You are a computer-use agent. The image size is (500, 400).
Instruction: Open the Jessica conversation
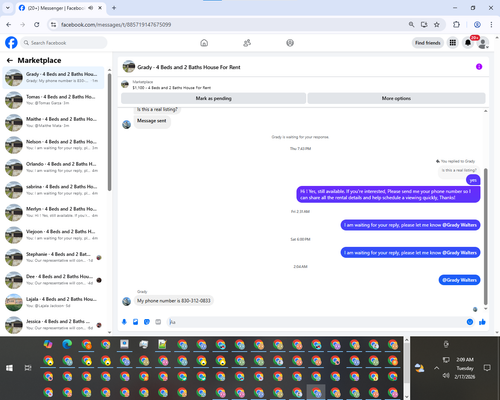pyautogui.click(x=53, y=325)
